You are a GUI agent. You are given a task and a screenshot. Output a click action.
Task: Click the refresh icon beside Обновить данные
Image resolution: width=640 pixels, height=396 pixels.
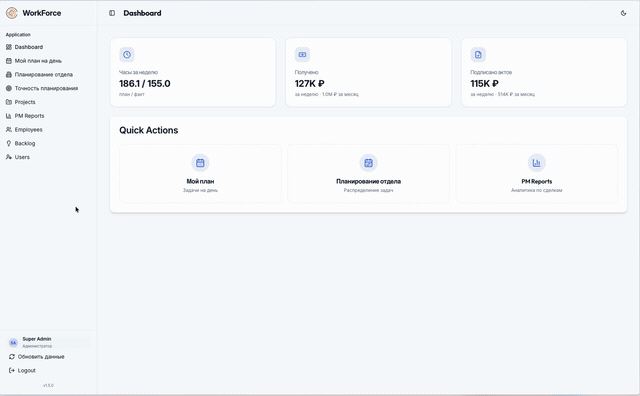coord(12,357)
